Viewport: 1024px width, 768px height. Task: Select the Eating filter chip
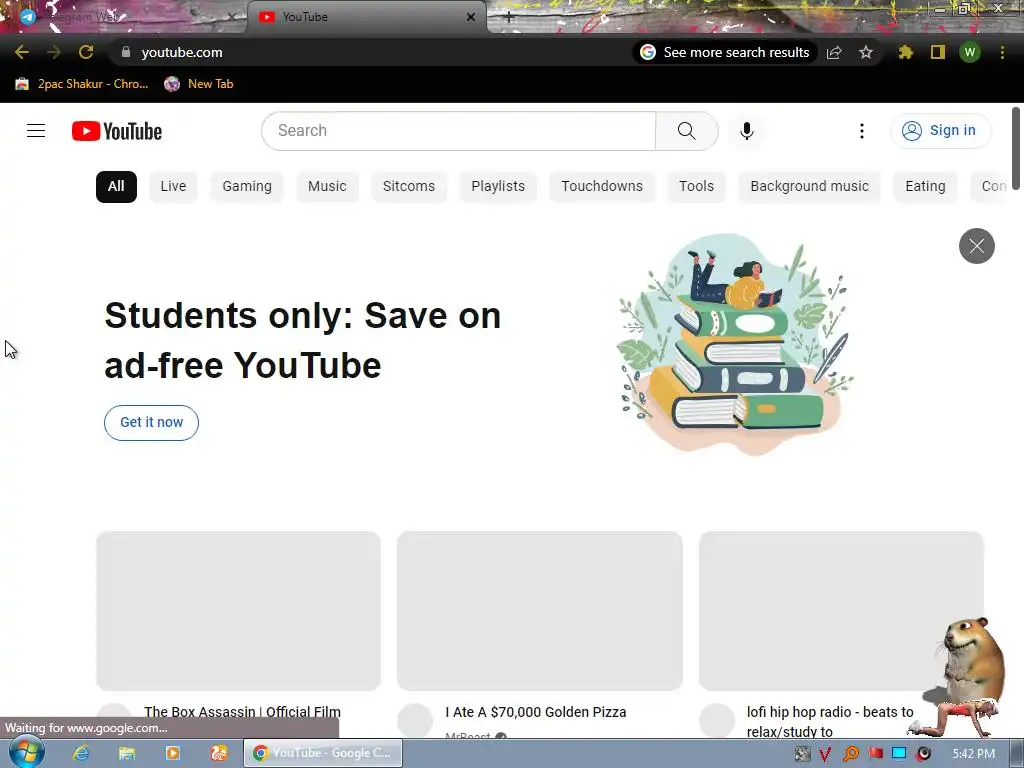point(925,186)
